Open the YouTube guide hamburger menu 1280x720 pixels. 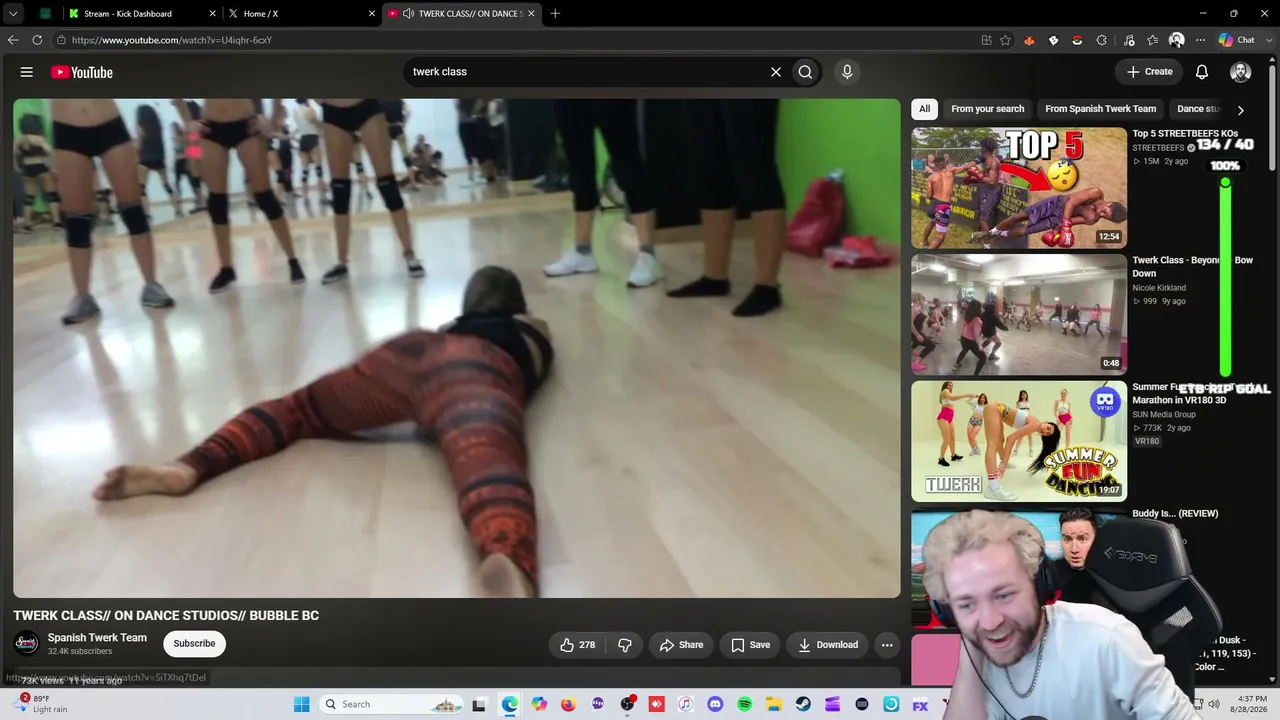pyautogui.click(x=27, y=72)
